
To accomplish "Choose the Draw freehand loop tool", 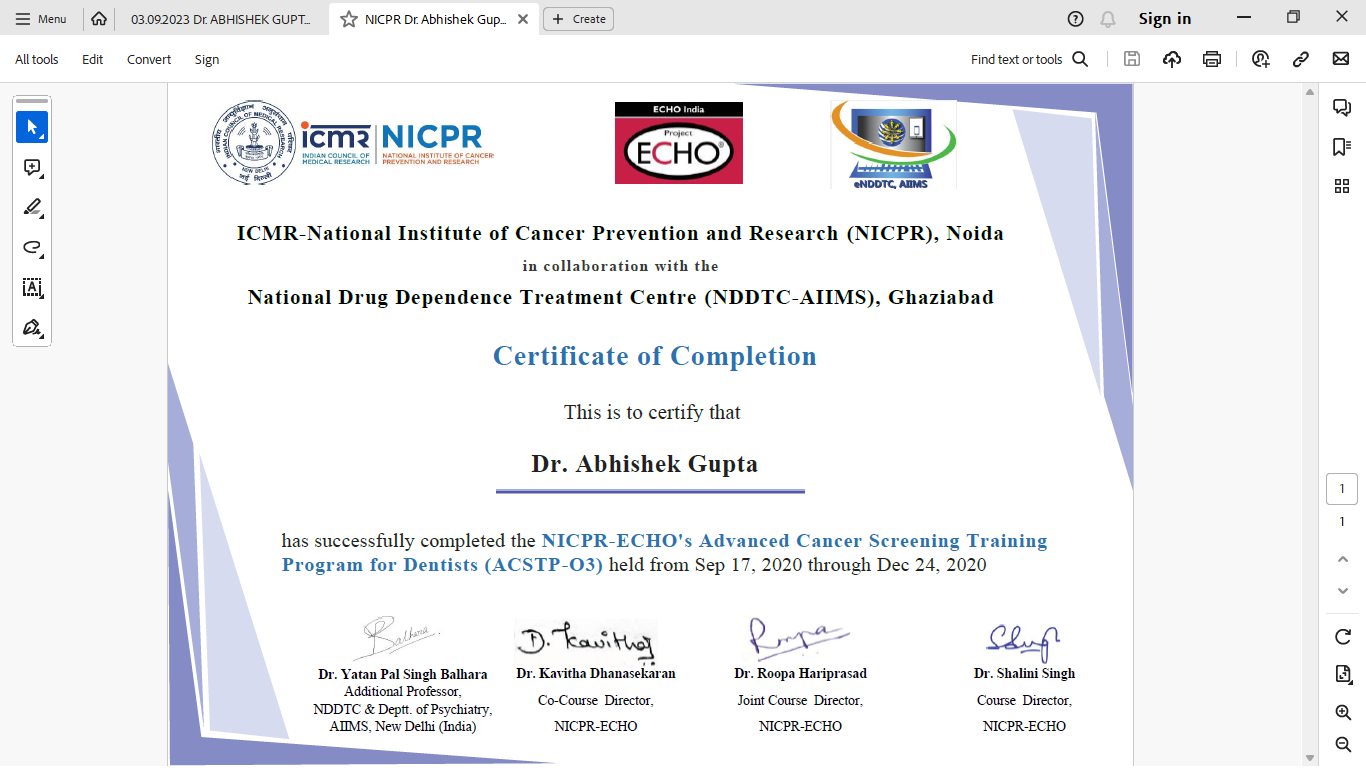I will pyautogui.click(x=32, y=248).
